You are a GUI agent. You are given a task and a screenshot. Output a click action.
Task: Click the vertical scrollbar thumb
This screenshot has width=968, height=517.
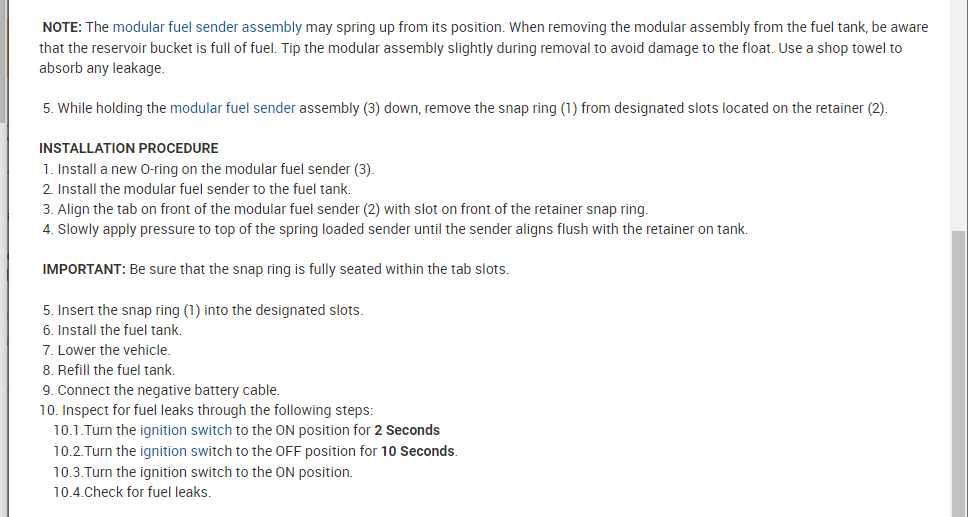tap(958, 370)
